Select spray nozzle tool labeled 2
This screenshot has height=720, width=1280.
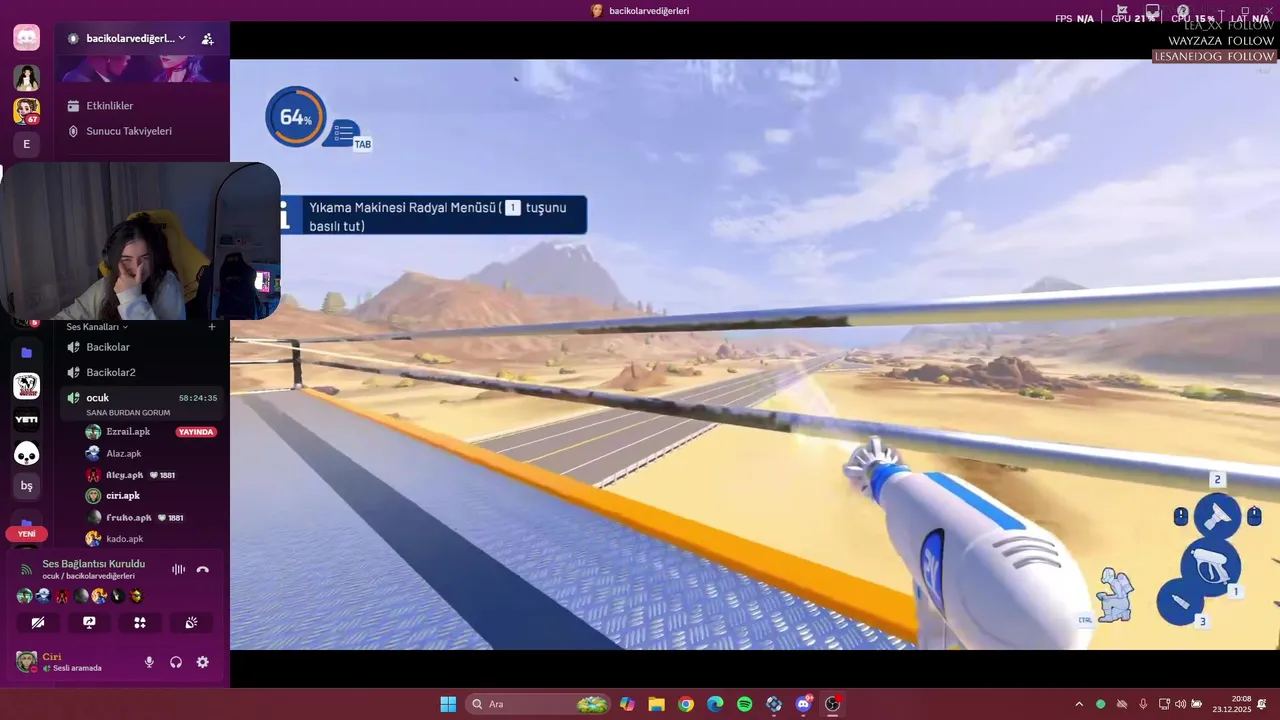click(1217, 516)
